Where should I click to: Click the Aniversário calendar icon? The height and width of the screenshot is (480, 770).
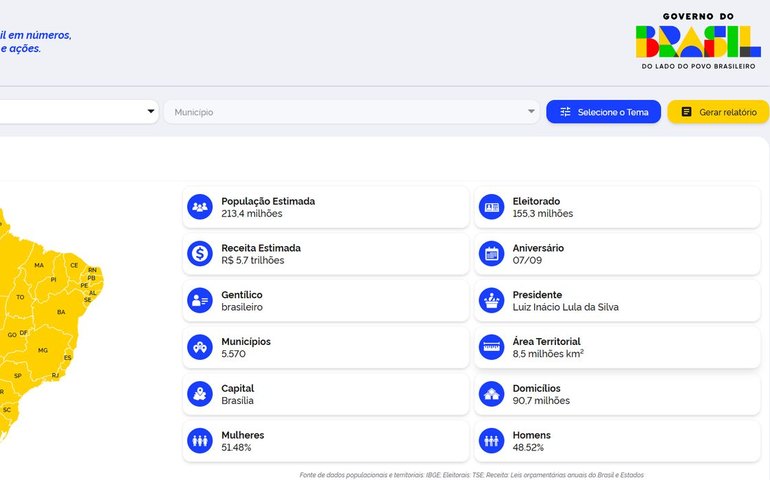coord(492,254)
